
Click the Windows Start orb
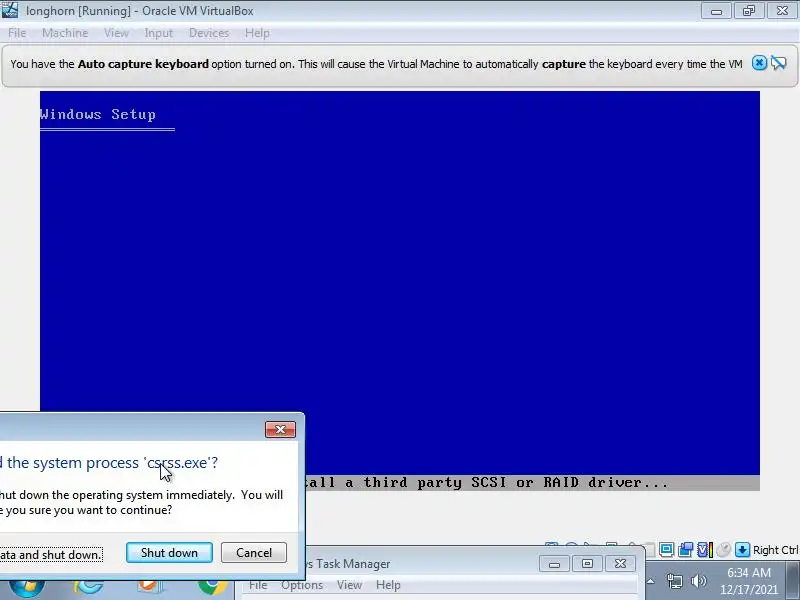(27, 588)
